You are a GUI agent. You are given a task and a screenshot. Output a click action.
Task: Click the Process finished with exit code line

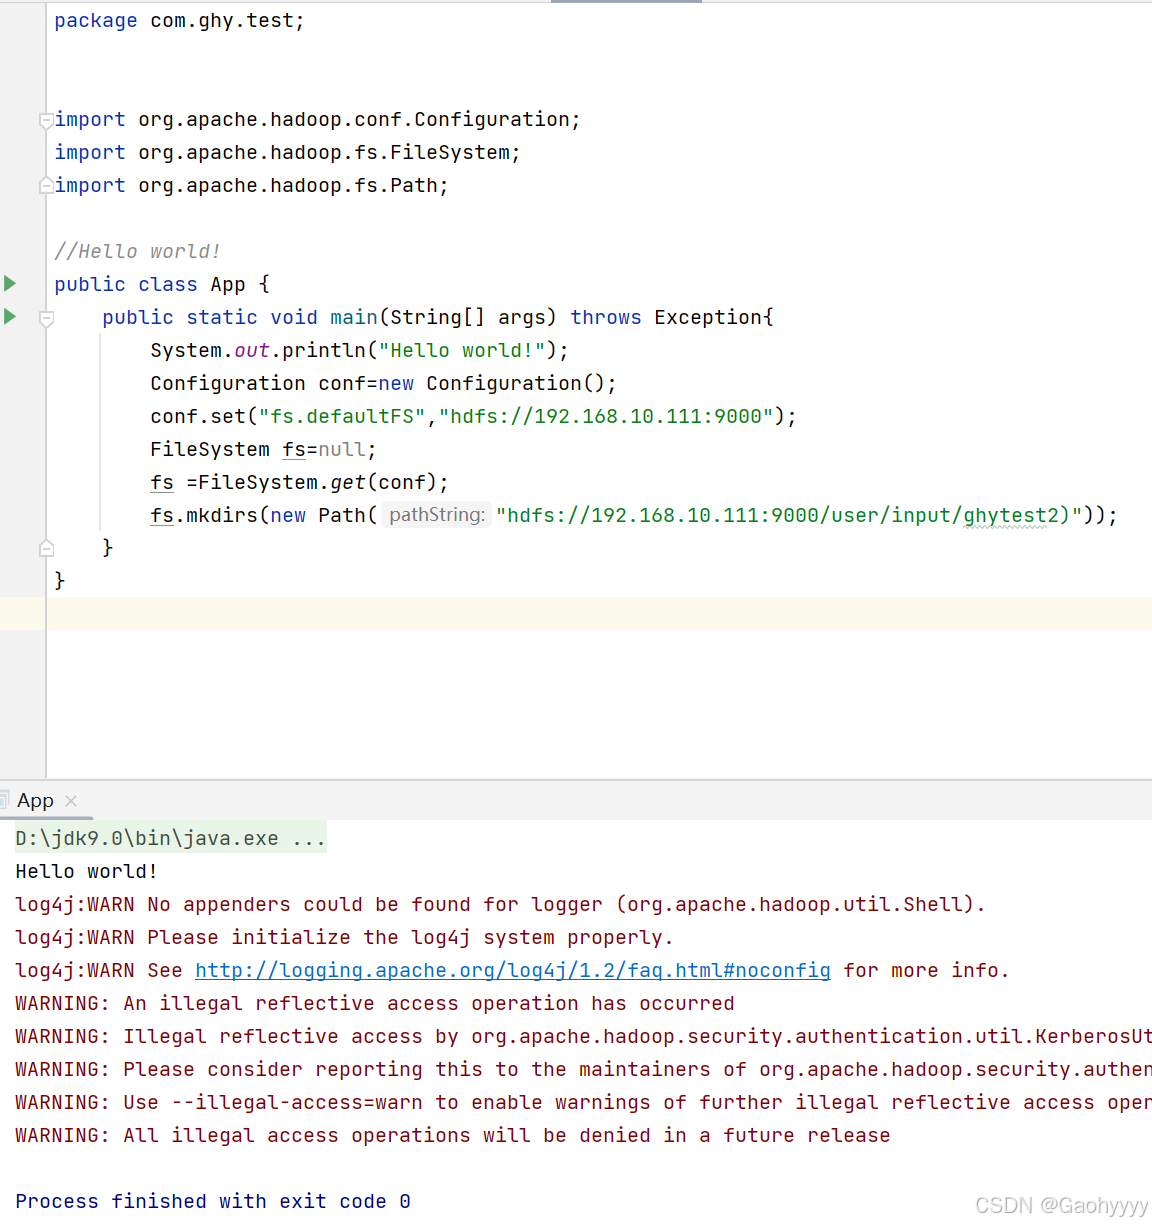(211, 1200)
